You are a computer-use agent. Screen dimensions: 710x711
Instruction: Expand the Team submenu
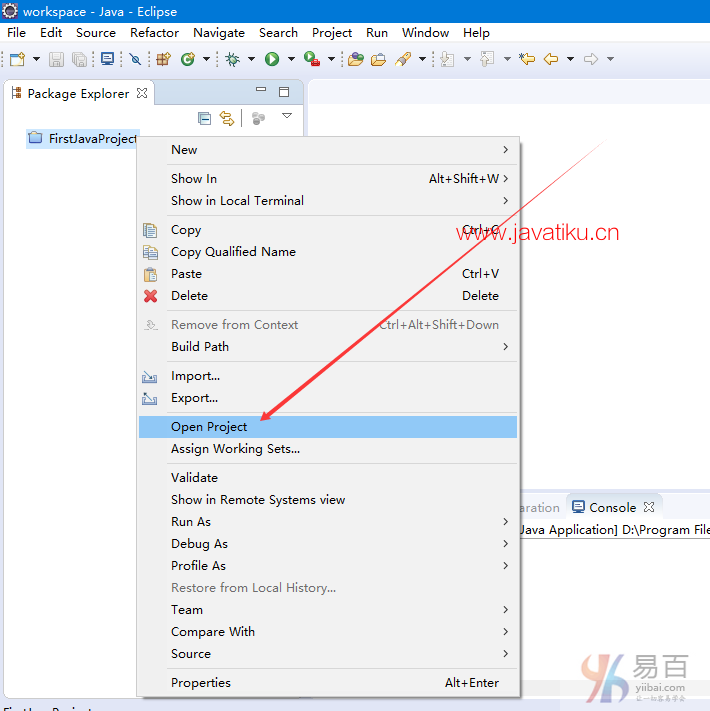click(x=328, y=609)
